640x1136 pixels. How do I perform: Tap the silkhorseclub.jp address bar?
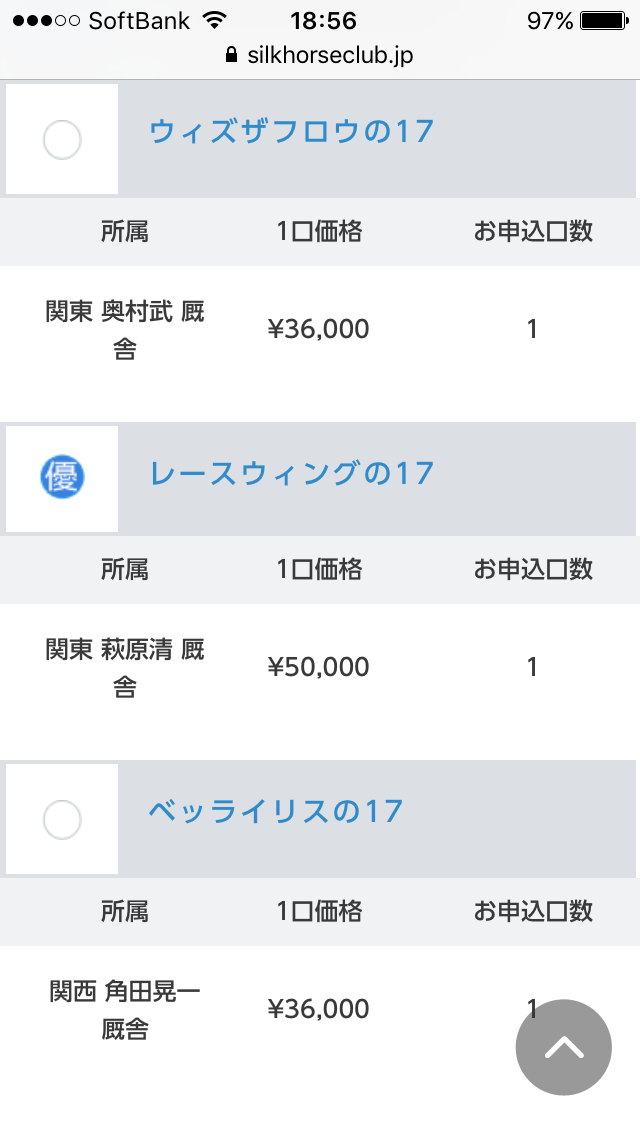[x=330, y=56]
